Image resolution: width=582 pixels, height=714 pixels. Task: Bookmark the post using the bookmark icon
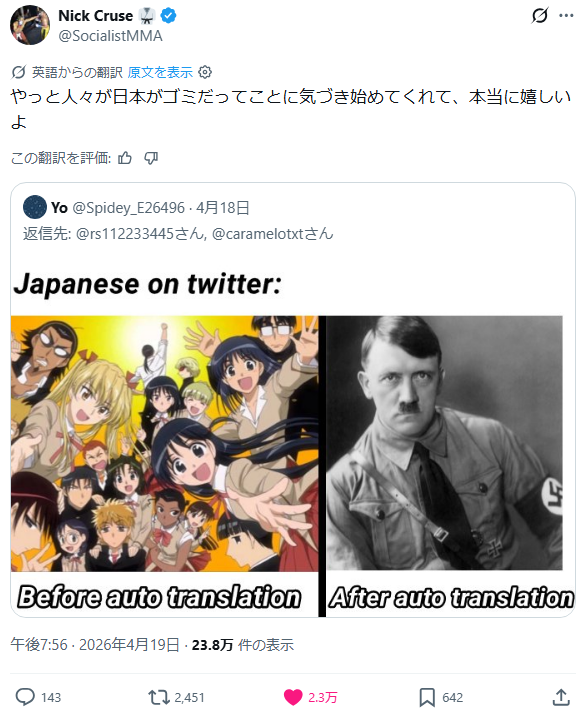click(427, 697)
